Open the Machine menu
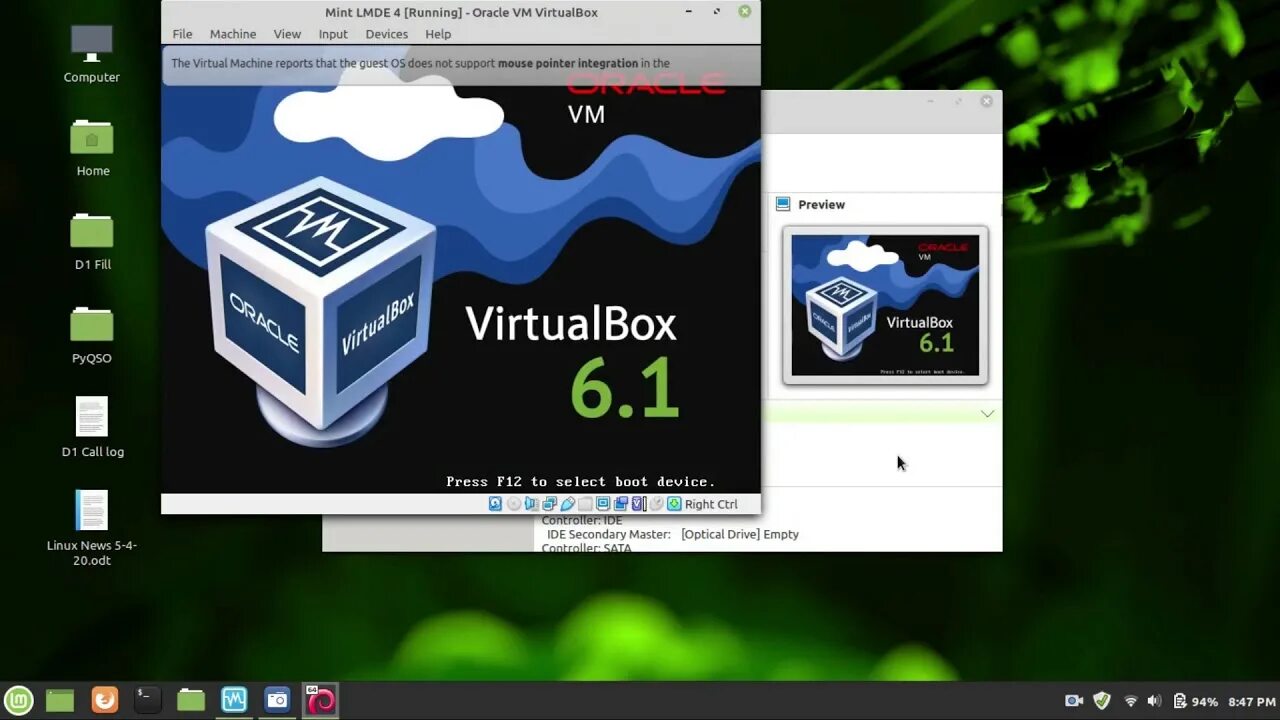The image size is (1280, 720). point(233,34)
